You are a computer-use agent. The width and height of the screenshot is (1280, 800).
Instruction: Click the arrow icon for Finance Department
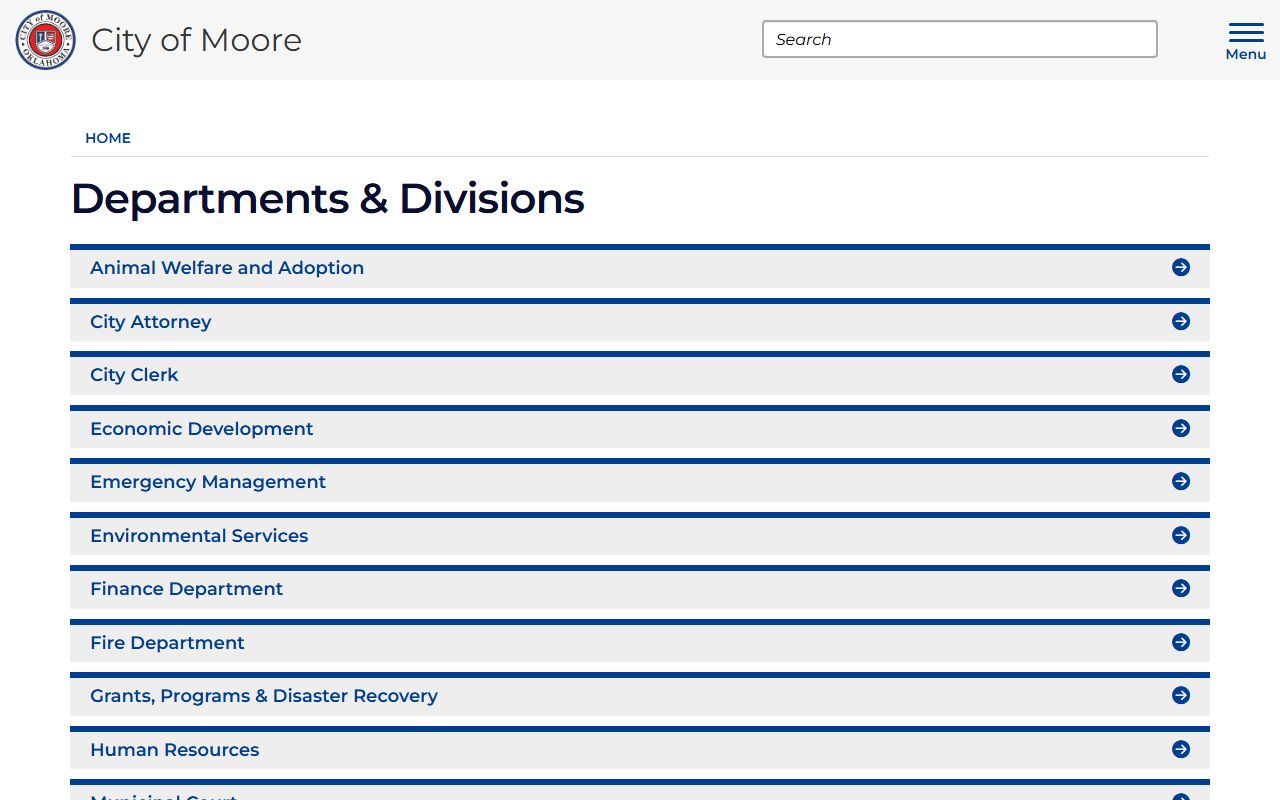1181,588
